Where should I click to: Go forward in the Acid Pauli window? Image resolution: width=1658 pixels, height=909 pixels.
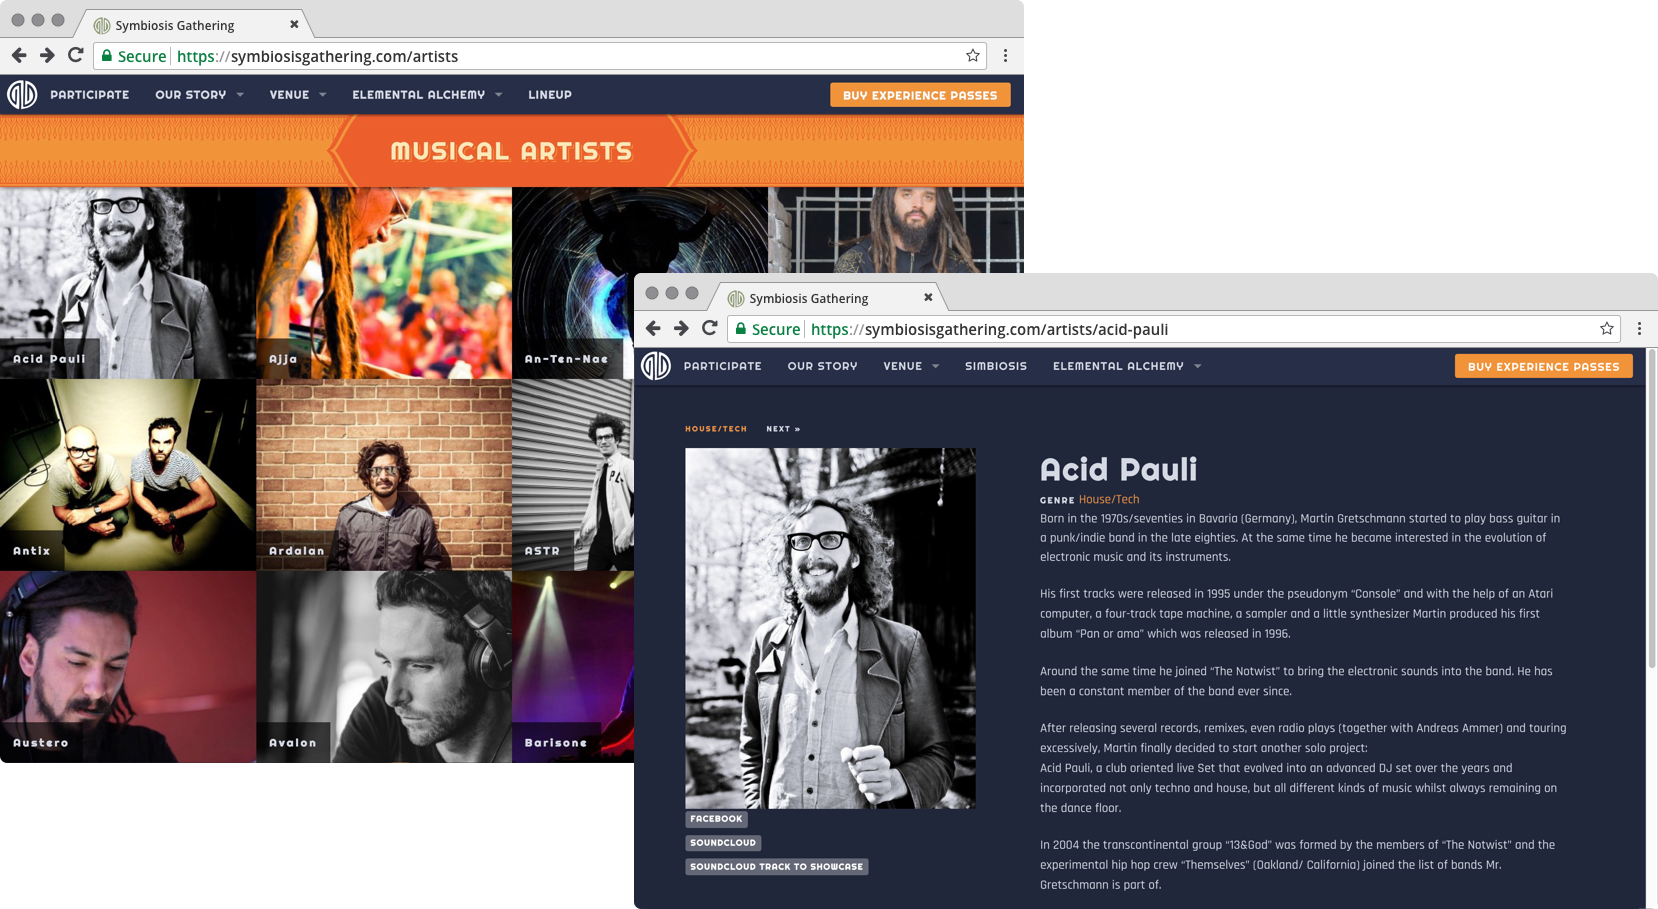681,329
